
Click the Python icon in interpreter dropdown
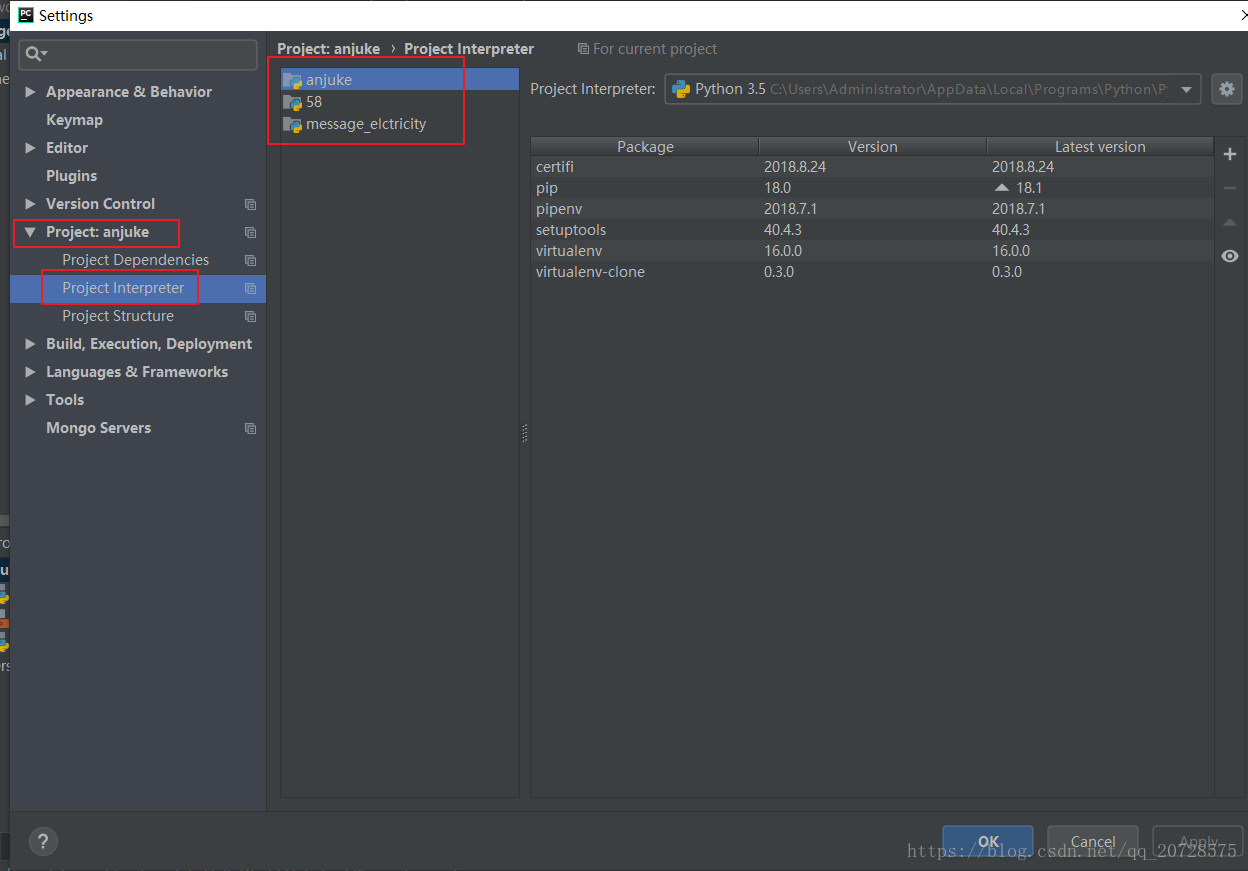coord(681,89)
